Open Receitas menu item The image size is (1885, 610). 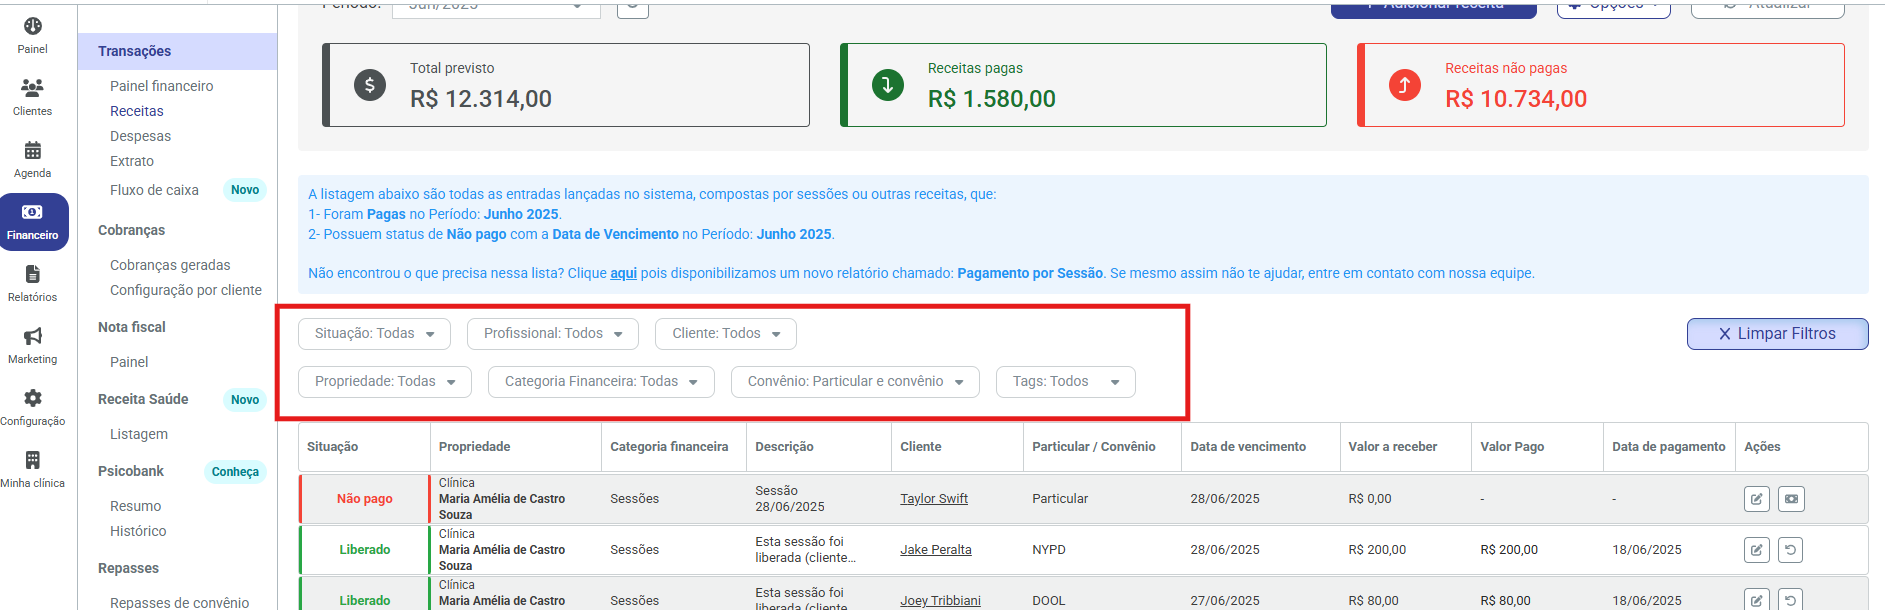137,111
